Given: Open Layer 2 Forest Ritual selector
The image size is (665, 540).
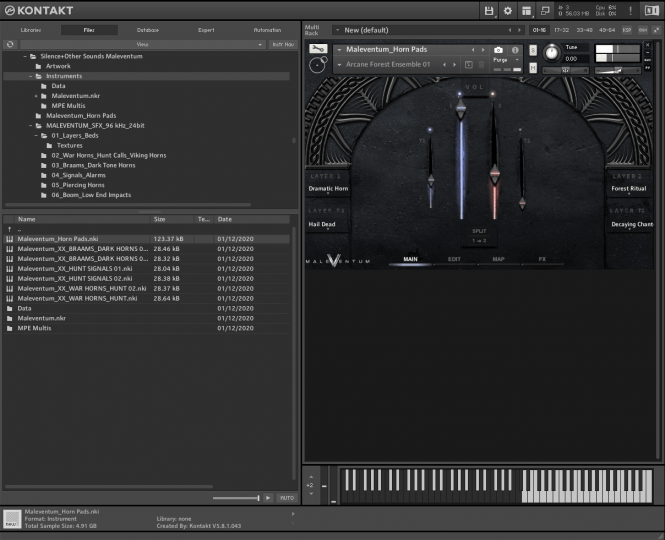Looking at the screenshot, I should 629,189.
